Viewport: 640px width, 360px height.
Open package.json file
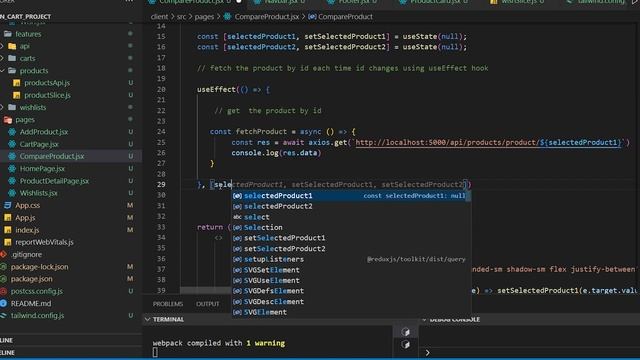point(31,279)
